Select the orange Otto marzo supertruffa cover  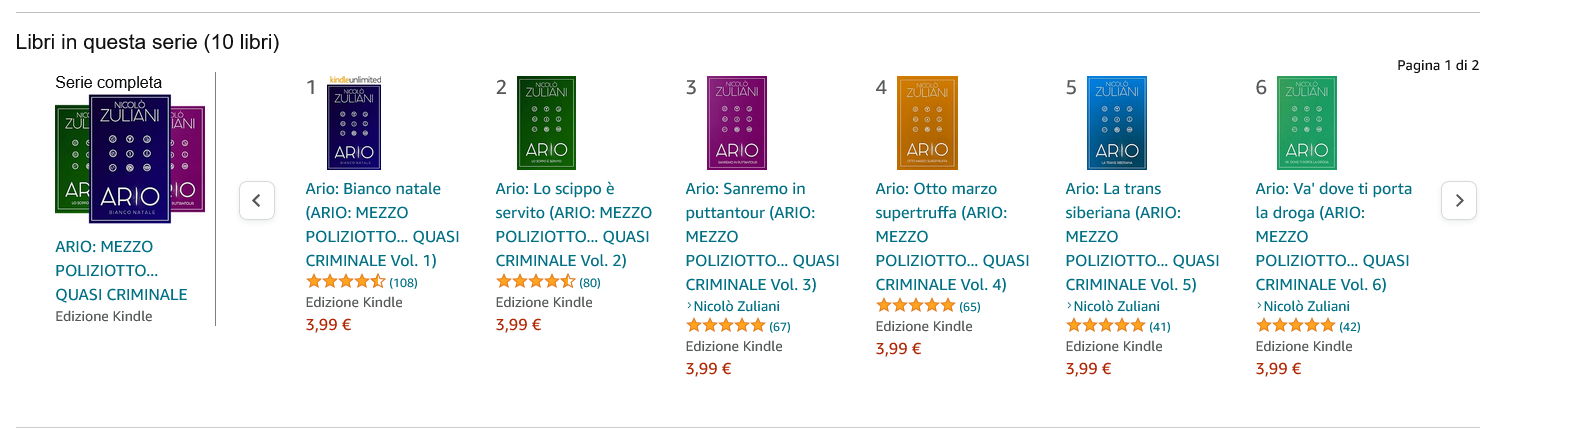tap(927, 123)
